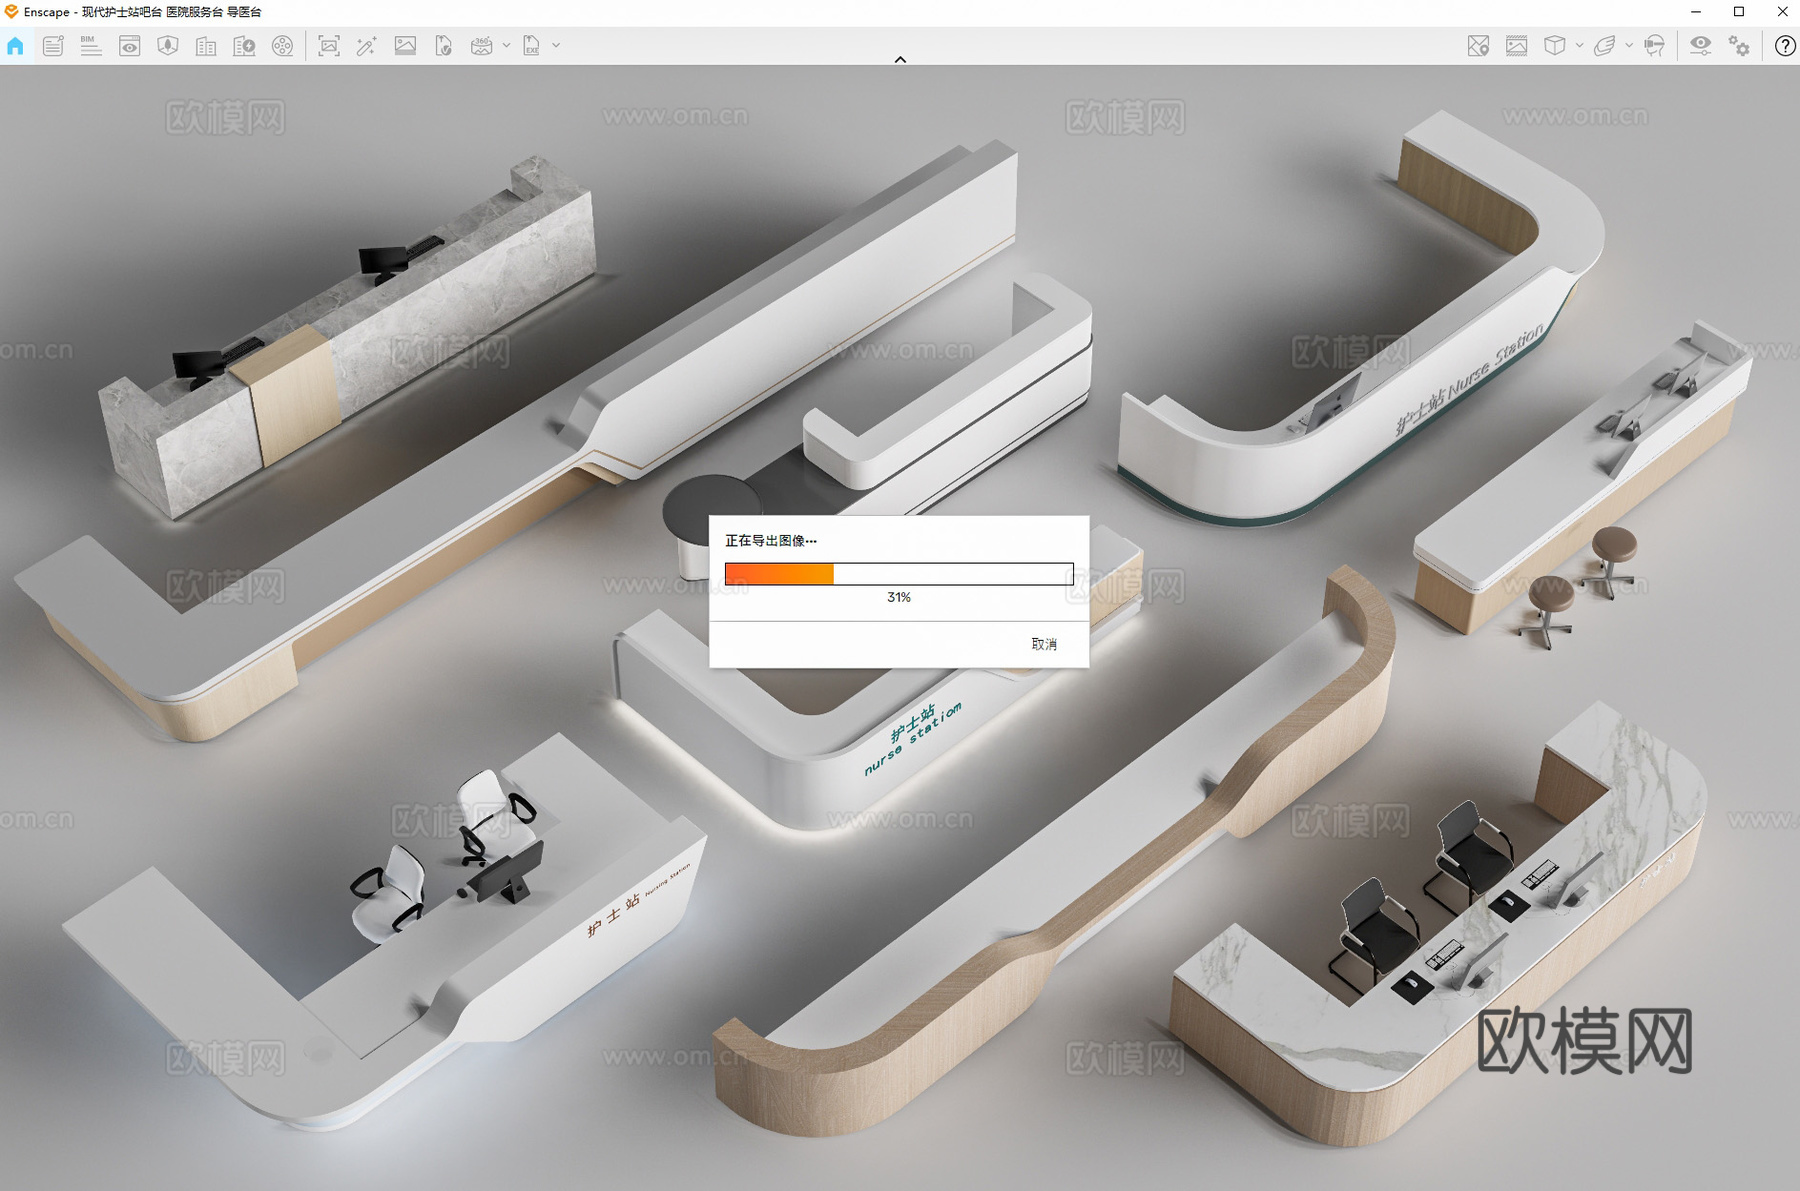Open the Help question mark icon
Image resolution: width=1800 pixels, height=1191 pixels.
point(1784,46)
